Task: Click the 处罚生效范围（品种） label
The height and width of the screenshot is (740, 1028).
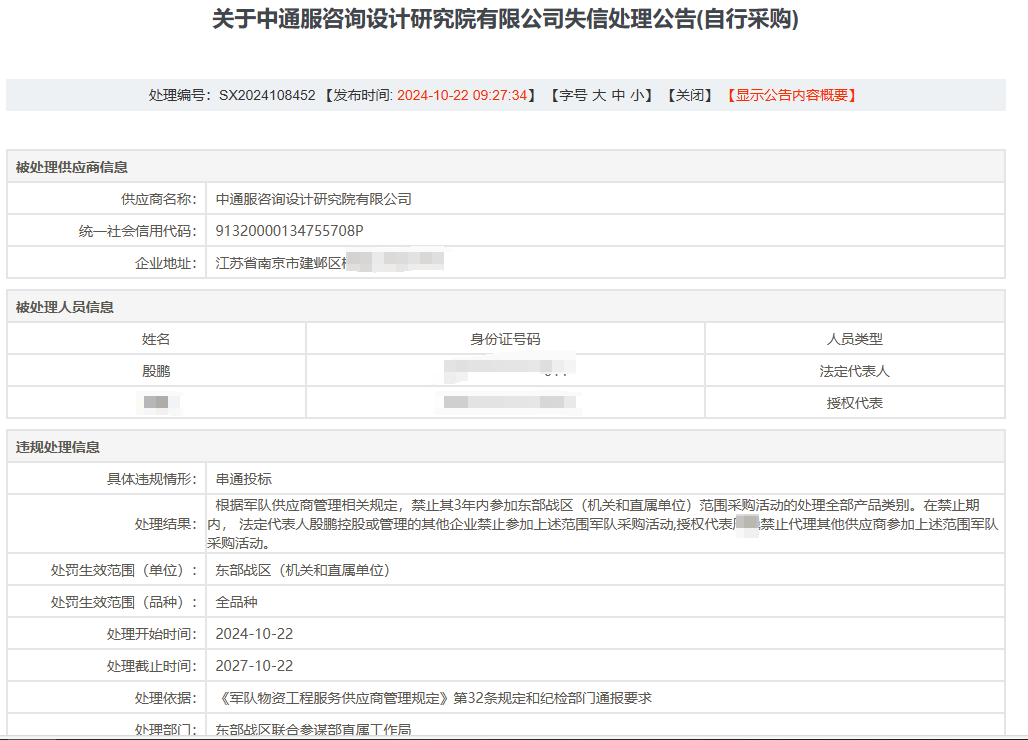Action: (124, 602)
